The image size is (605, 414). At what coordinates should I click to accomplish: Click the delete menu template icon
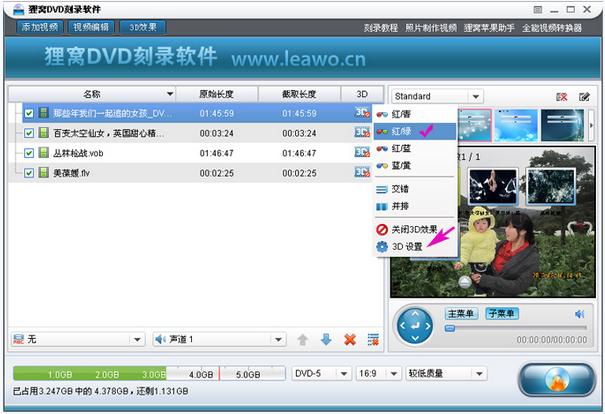(562, 97)
